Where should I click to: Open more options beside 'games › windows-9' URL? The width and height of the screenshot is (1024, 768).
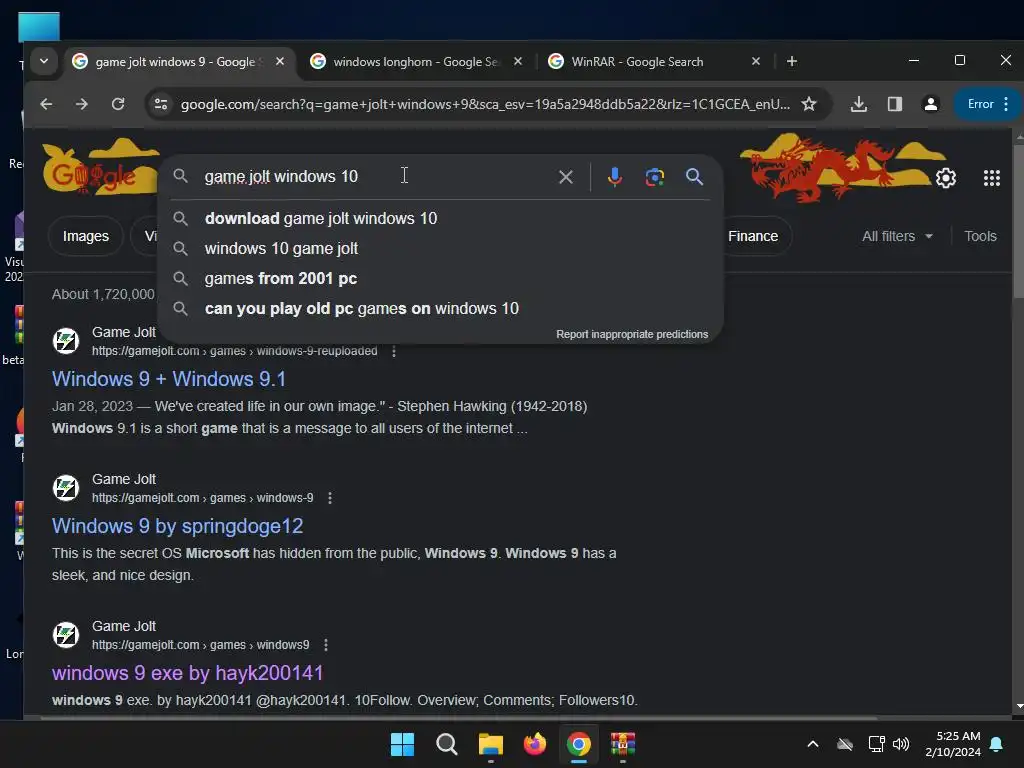pyautogui.click(x=330, y=498)
